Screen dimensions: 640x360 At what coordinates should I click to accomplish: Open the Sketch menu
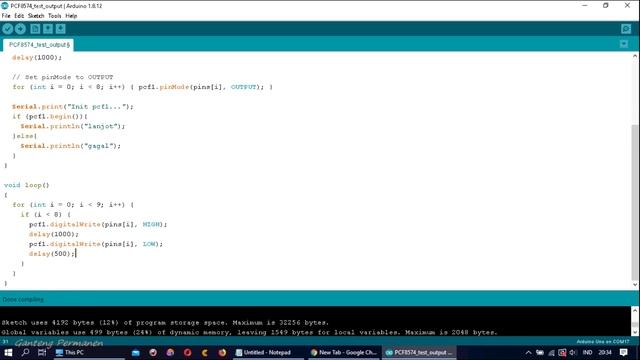pyautogui.click(x=36, y=16)
